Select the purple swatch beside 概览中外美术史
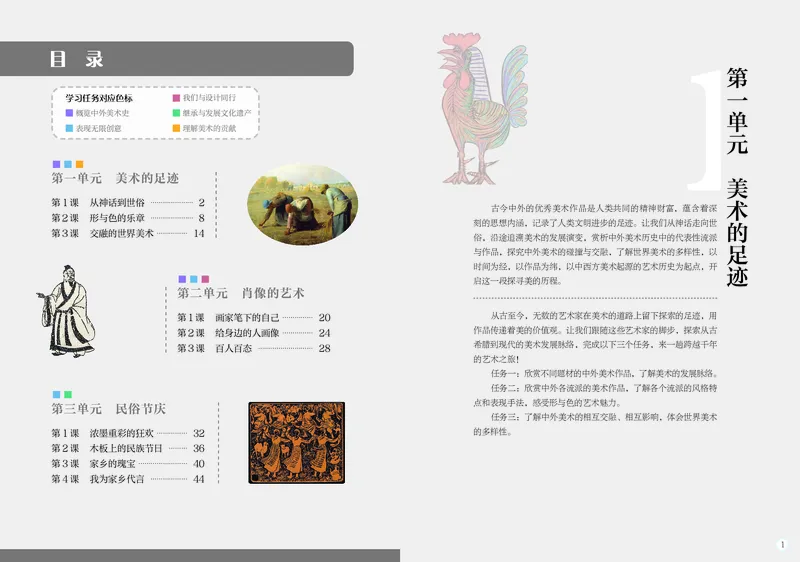This screenshot has height=562, width=800. [x=69, y=113]
